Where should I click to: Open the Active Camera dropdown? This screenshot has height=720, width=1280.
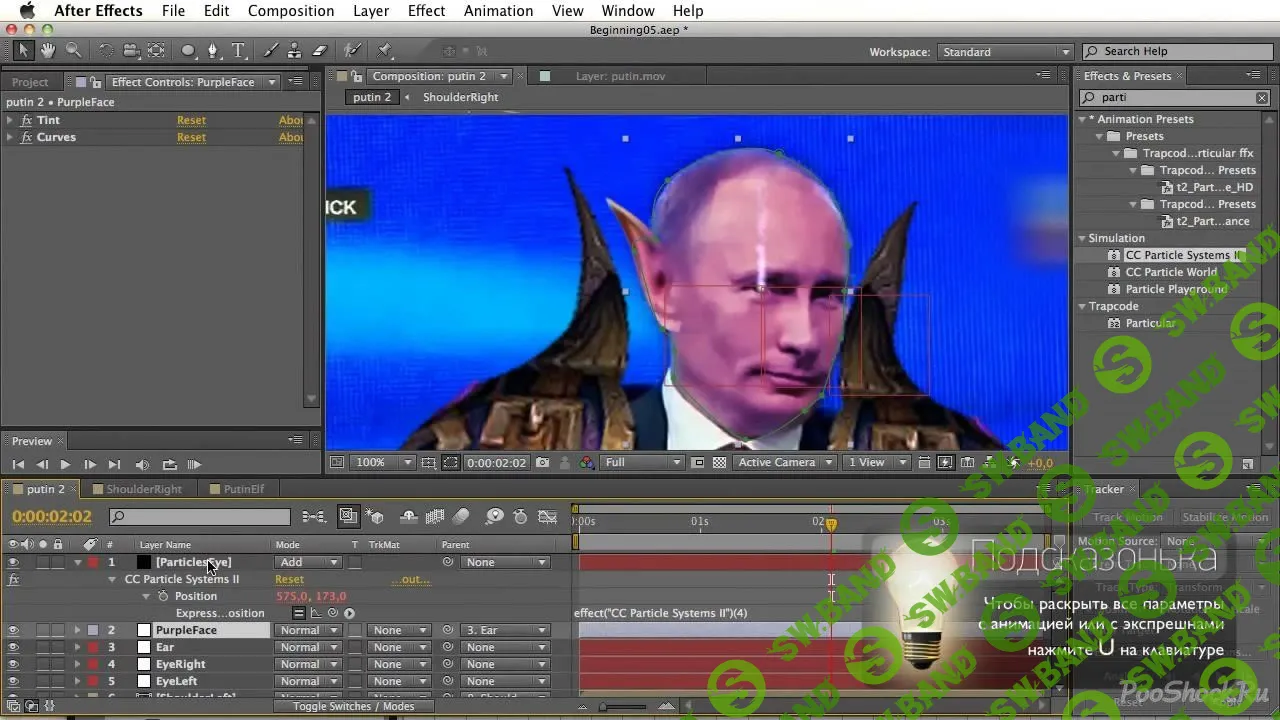coord(785,462)
